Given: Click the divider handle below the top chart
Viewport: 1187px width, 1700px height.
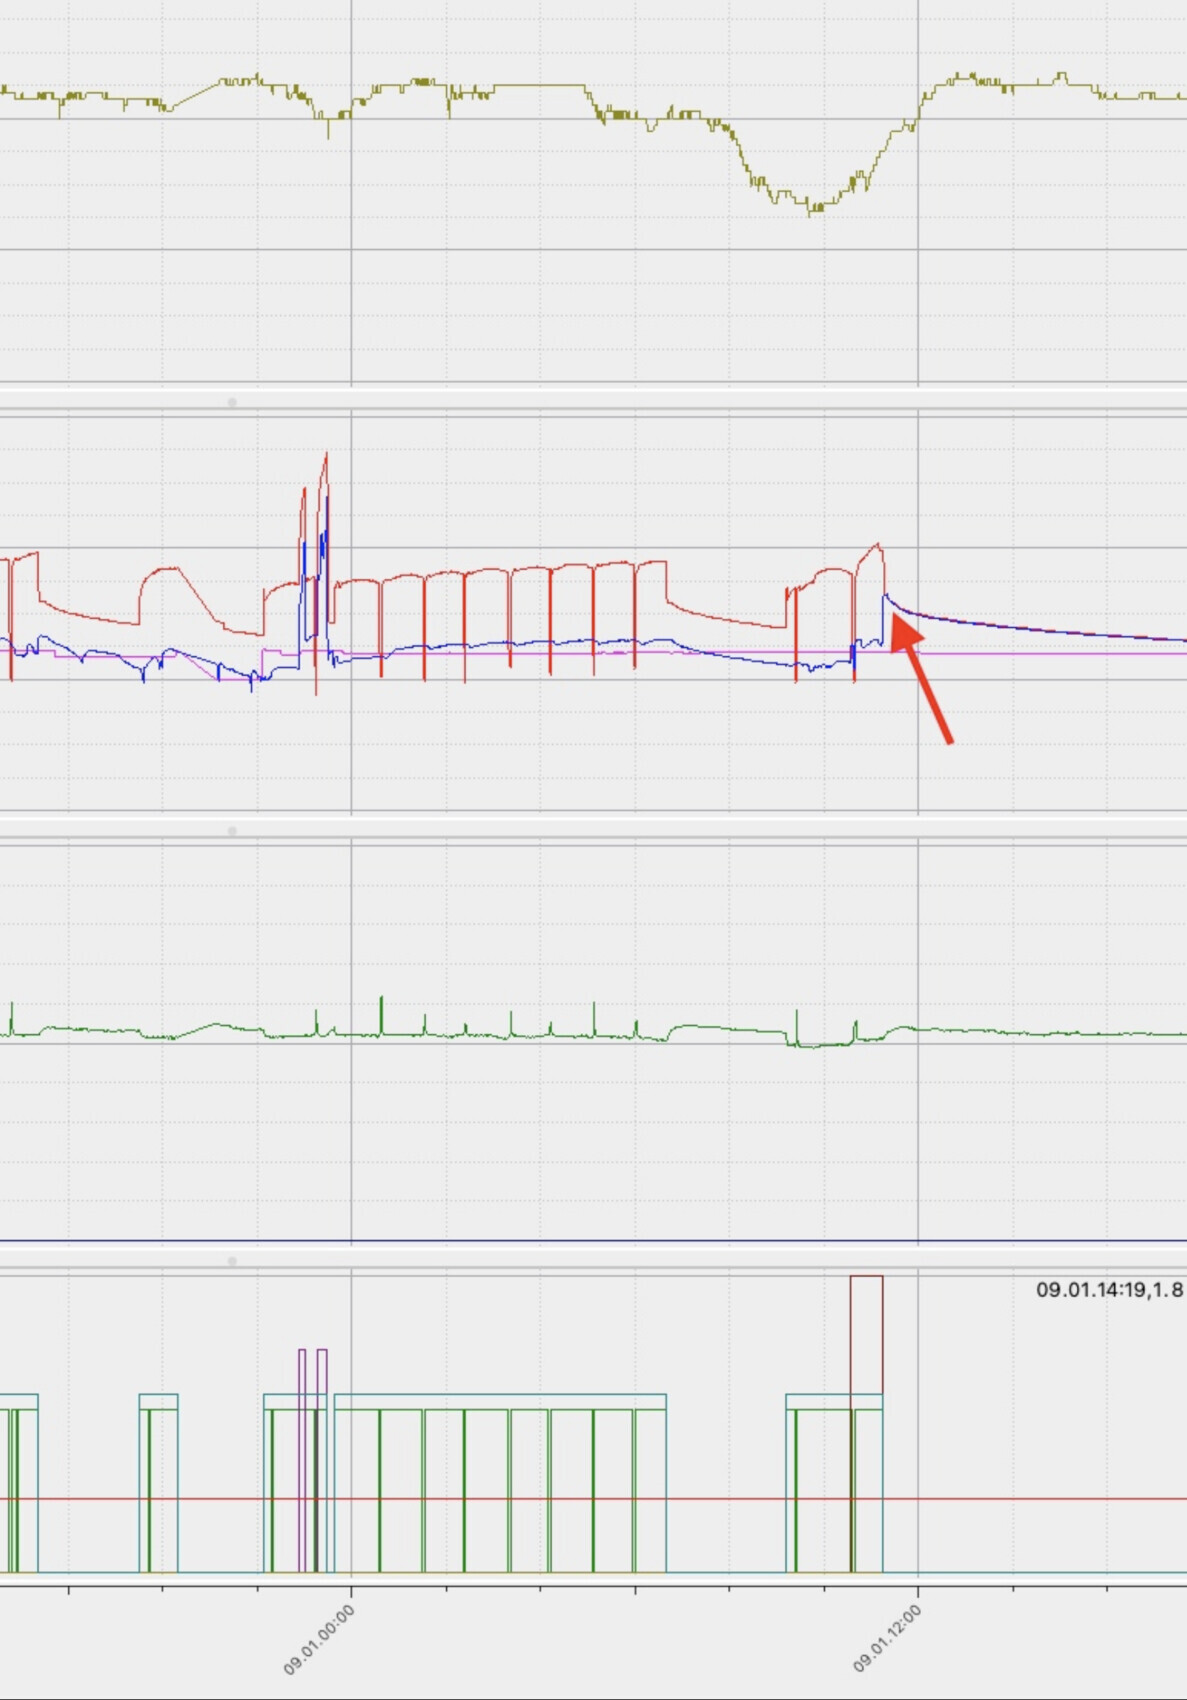Looking at the screenshot, I should (x=232, y=402).
